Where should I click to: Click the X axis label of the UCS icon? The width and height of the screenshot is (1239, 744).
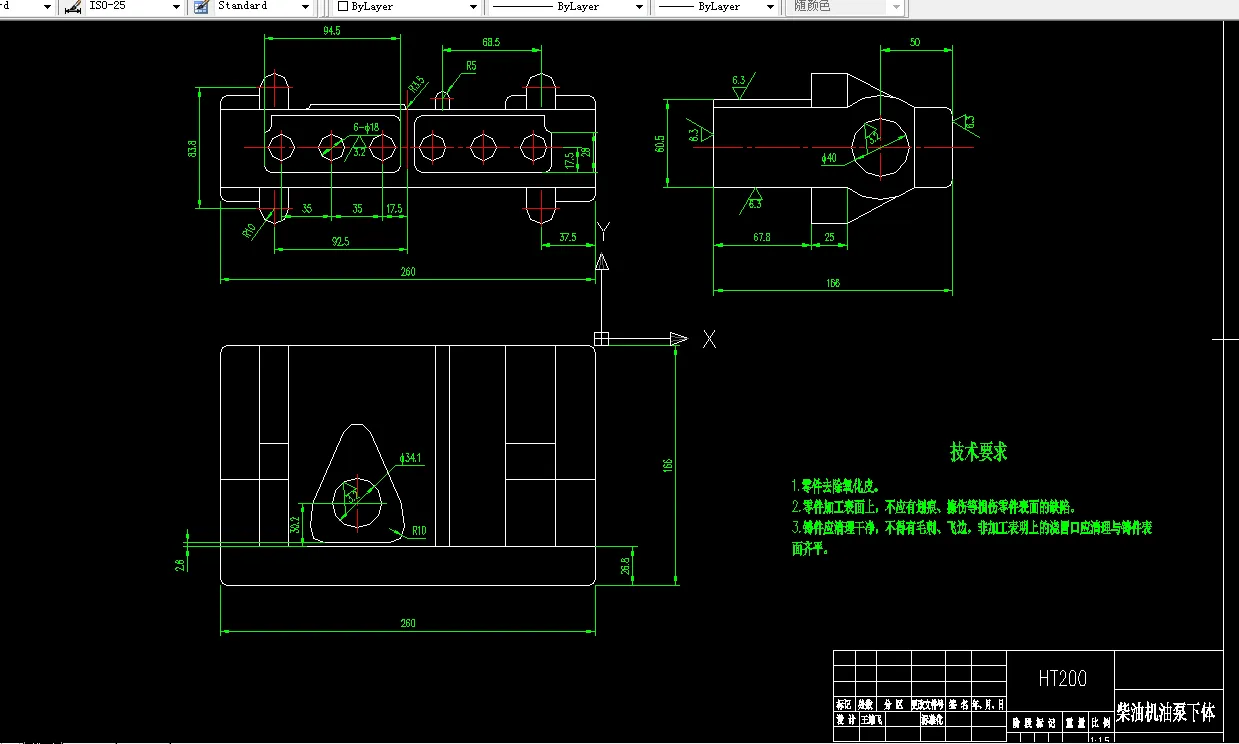pyautogui.click(x=709, y=339)
